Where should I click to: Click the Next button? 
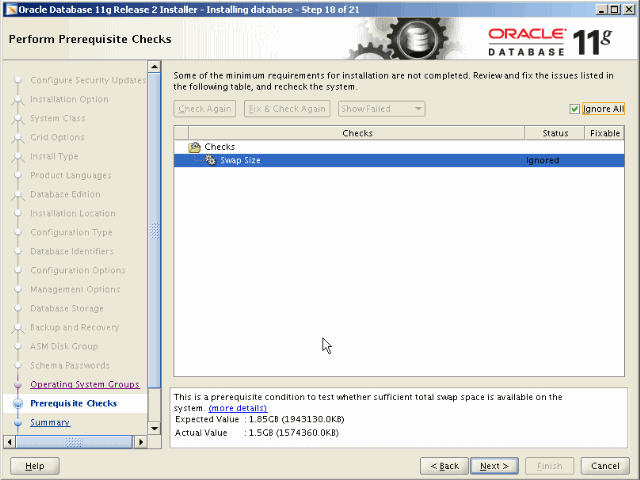[x=494, y=466]
